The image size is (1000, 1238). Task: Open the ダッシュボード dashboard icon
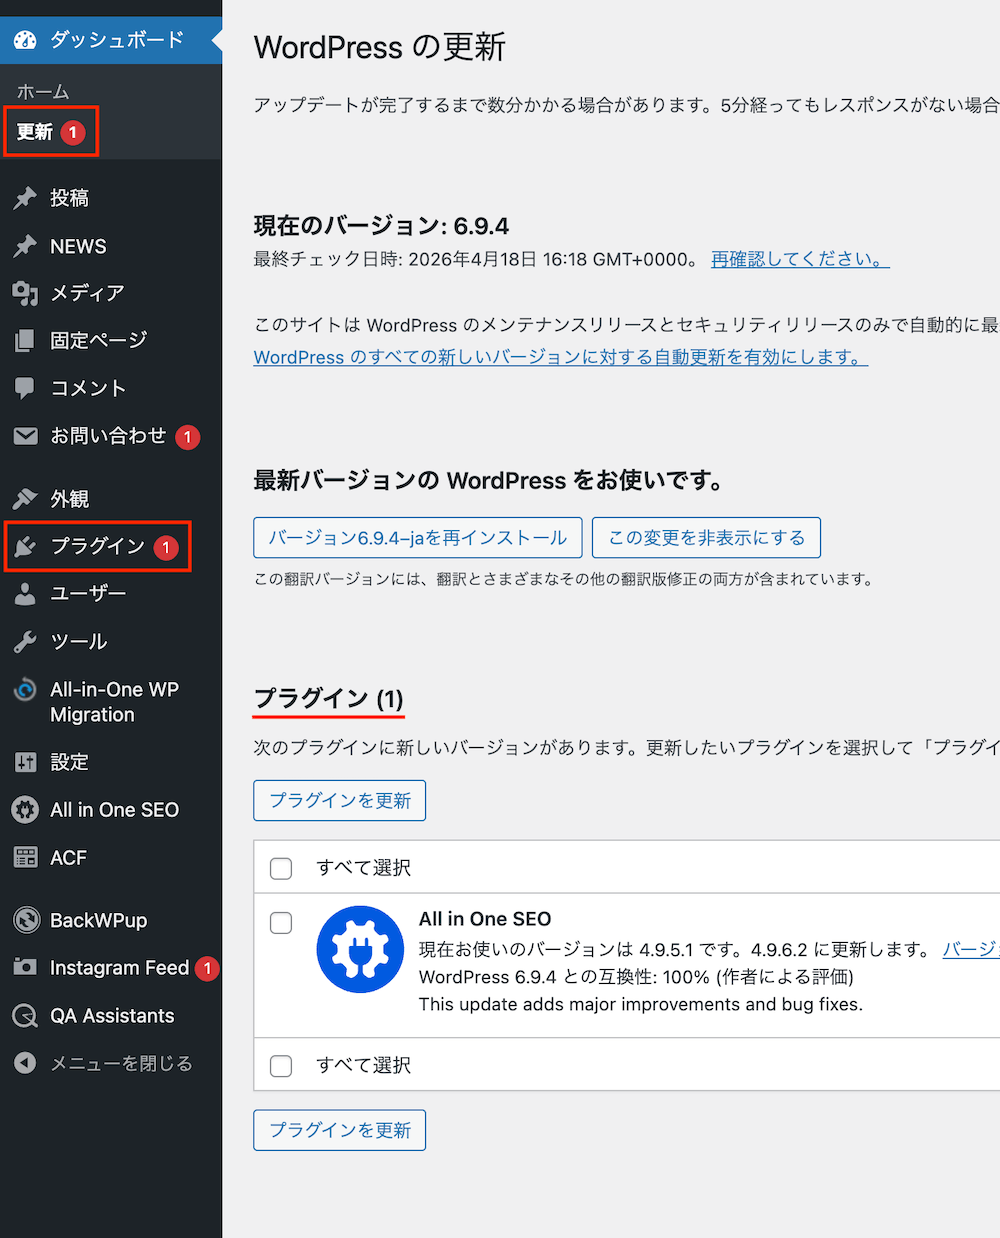(x=24, y=40)
